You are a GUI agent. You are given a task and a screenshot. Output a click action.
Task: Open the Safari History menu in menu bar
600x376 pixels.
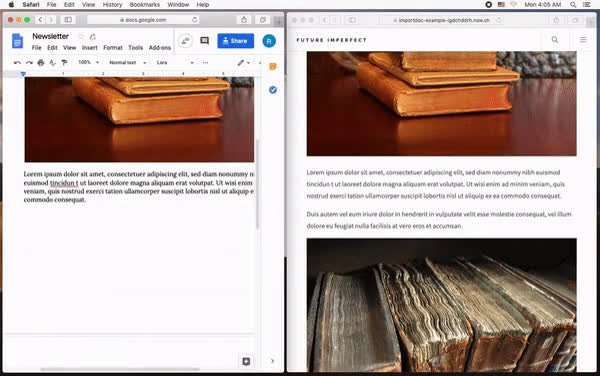pos(112,5)
